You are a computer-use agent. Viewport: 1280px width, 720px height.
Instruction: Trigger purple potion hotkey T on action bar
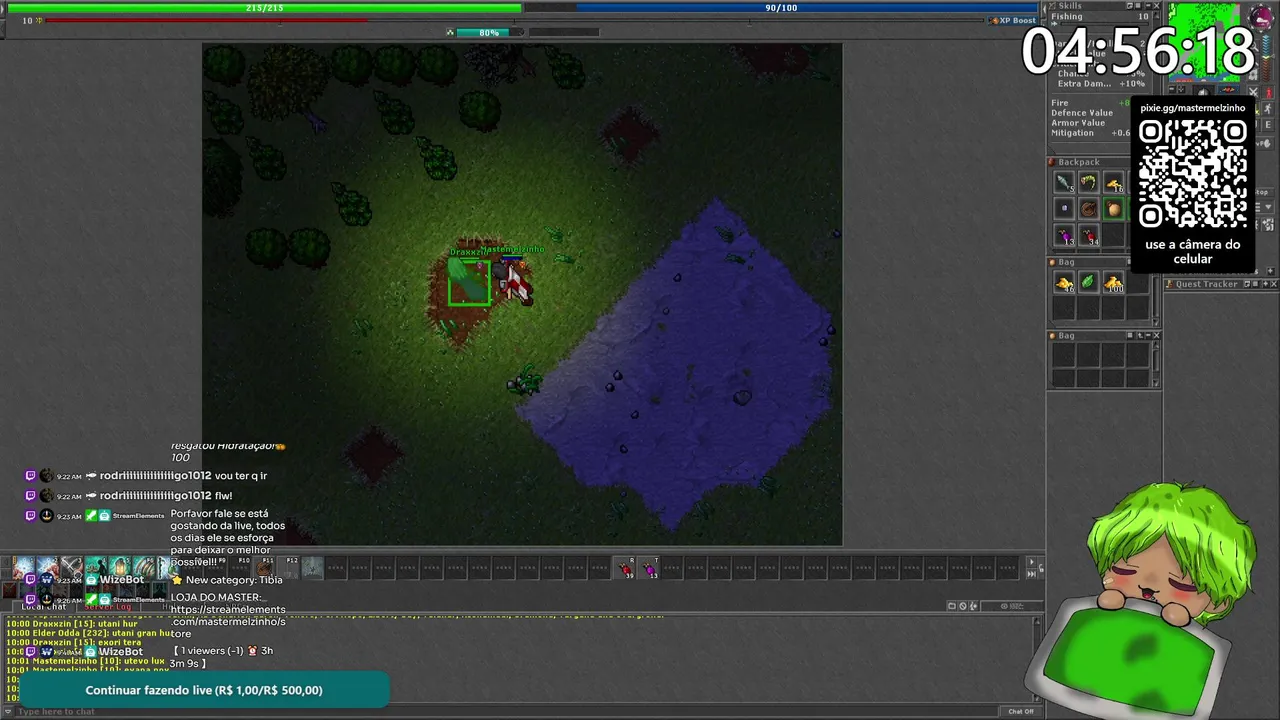pyautogui.click(x=650, y=569)
